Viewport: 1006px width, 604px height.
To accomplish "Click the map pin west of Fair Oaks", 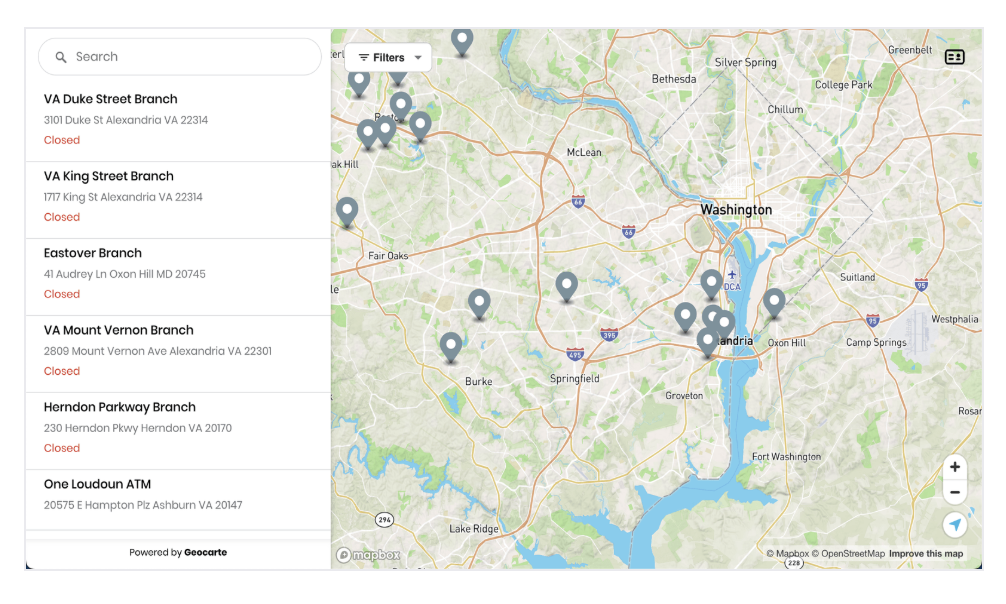I will click(x=347, y=211).
